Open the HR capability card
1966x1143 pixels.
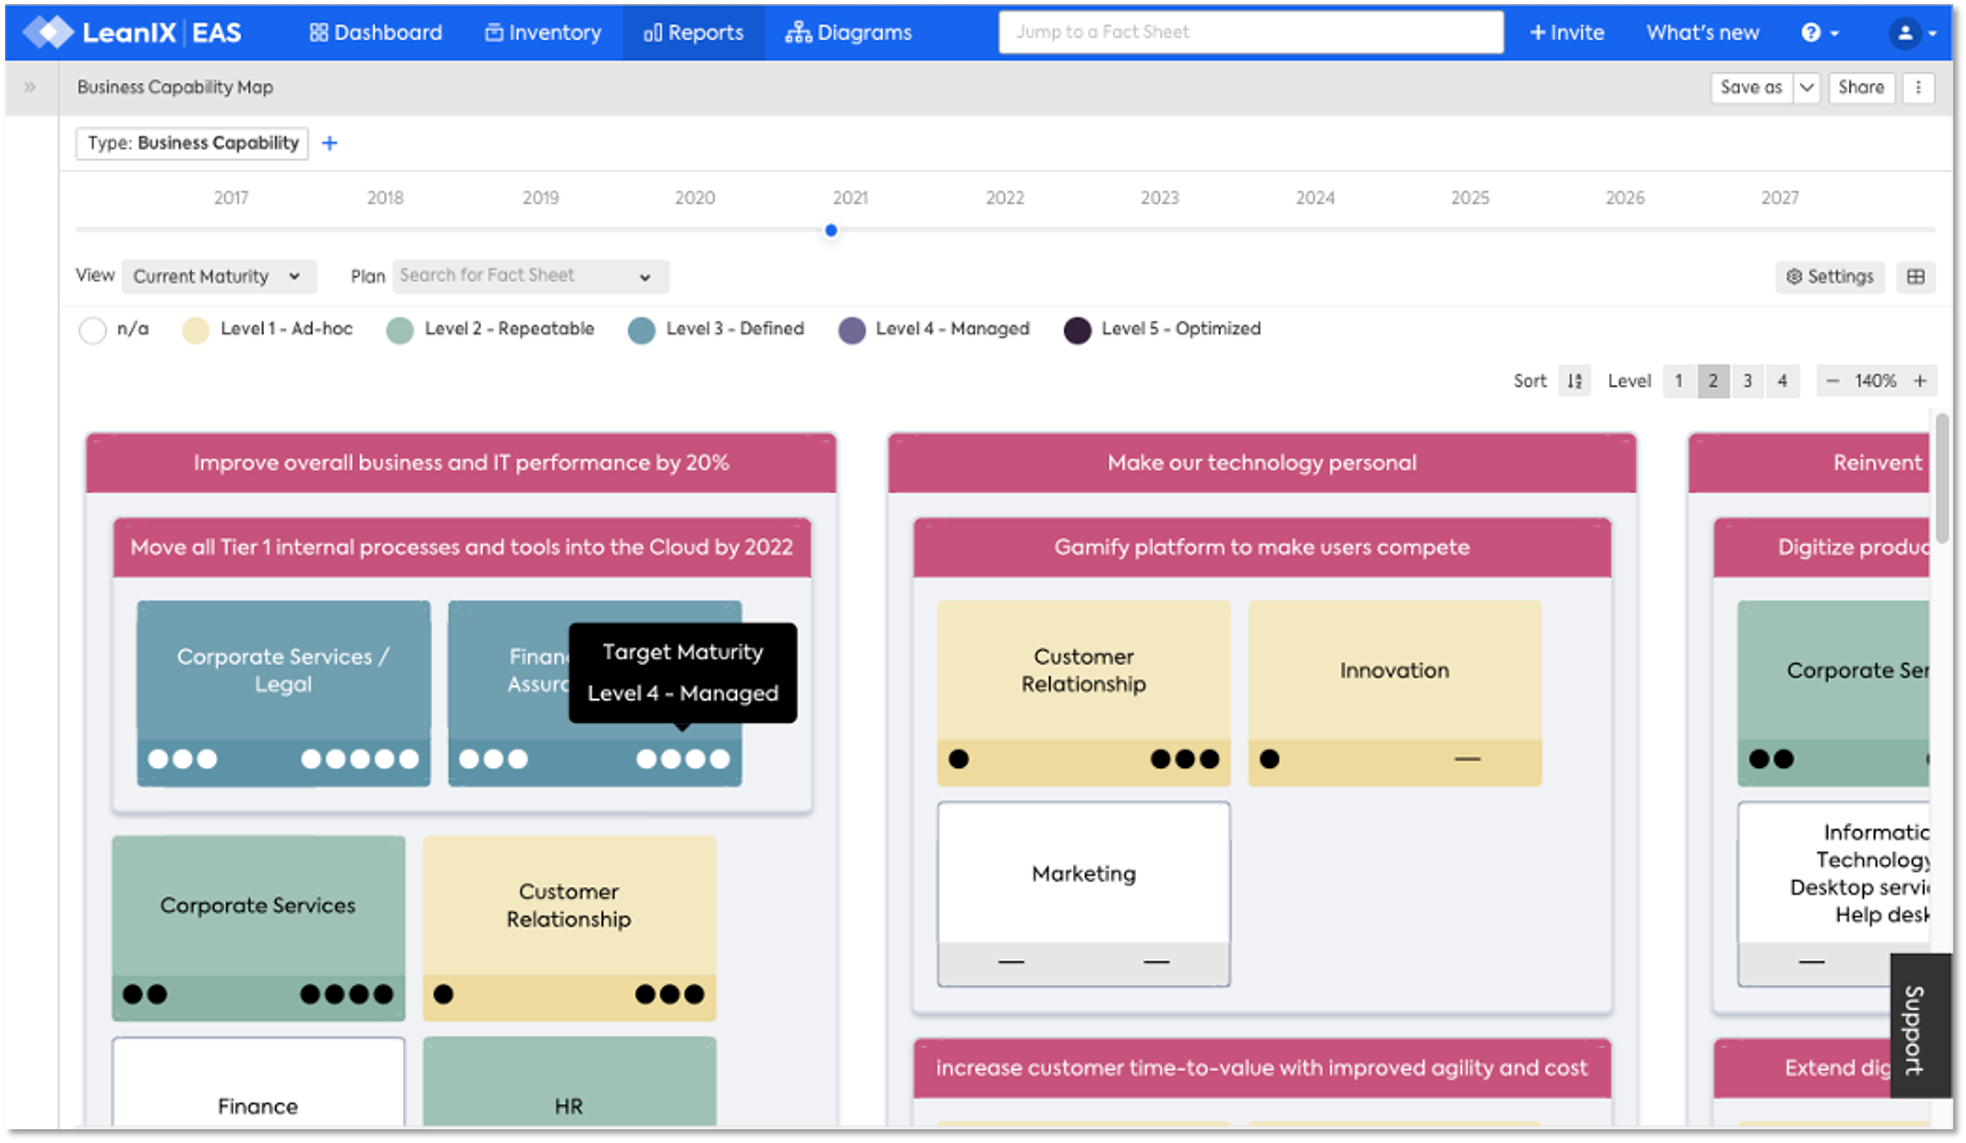coord(569,1084)
